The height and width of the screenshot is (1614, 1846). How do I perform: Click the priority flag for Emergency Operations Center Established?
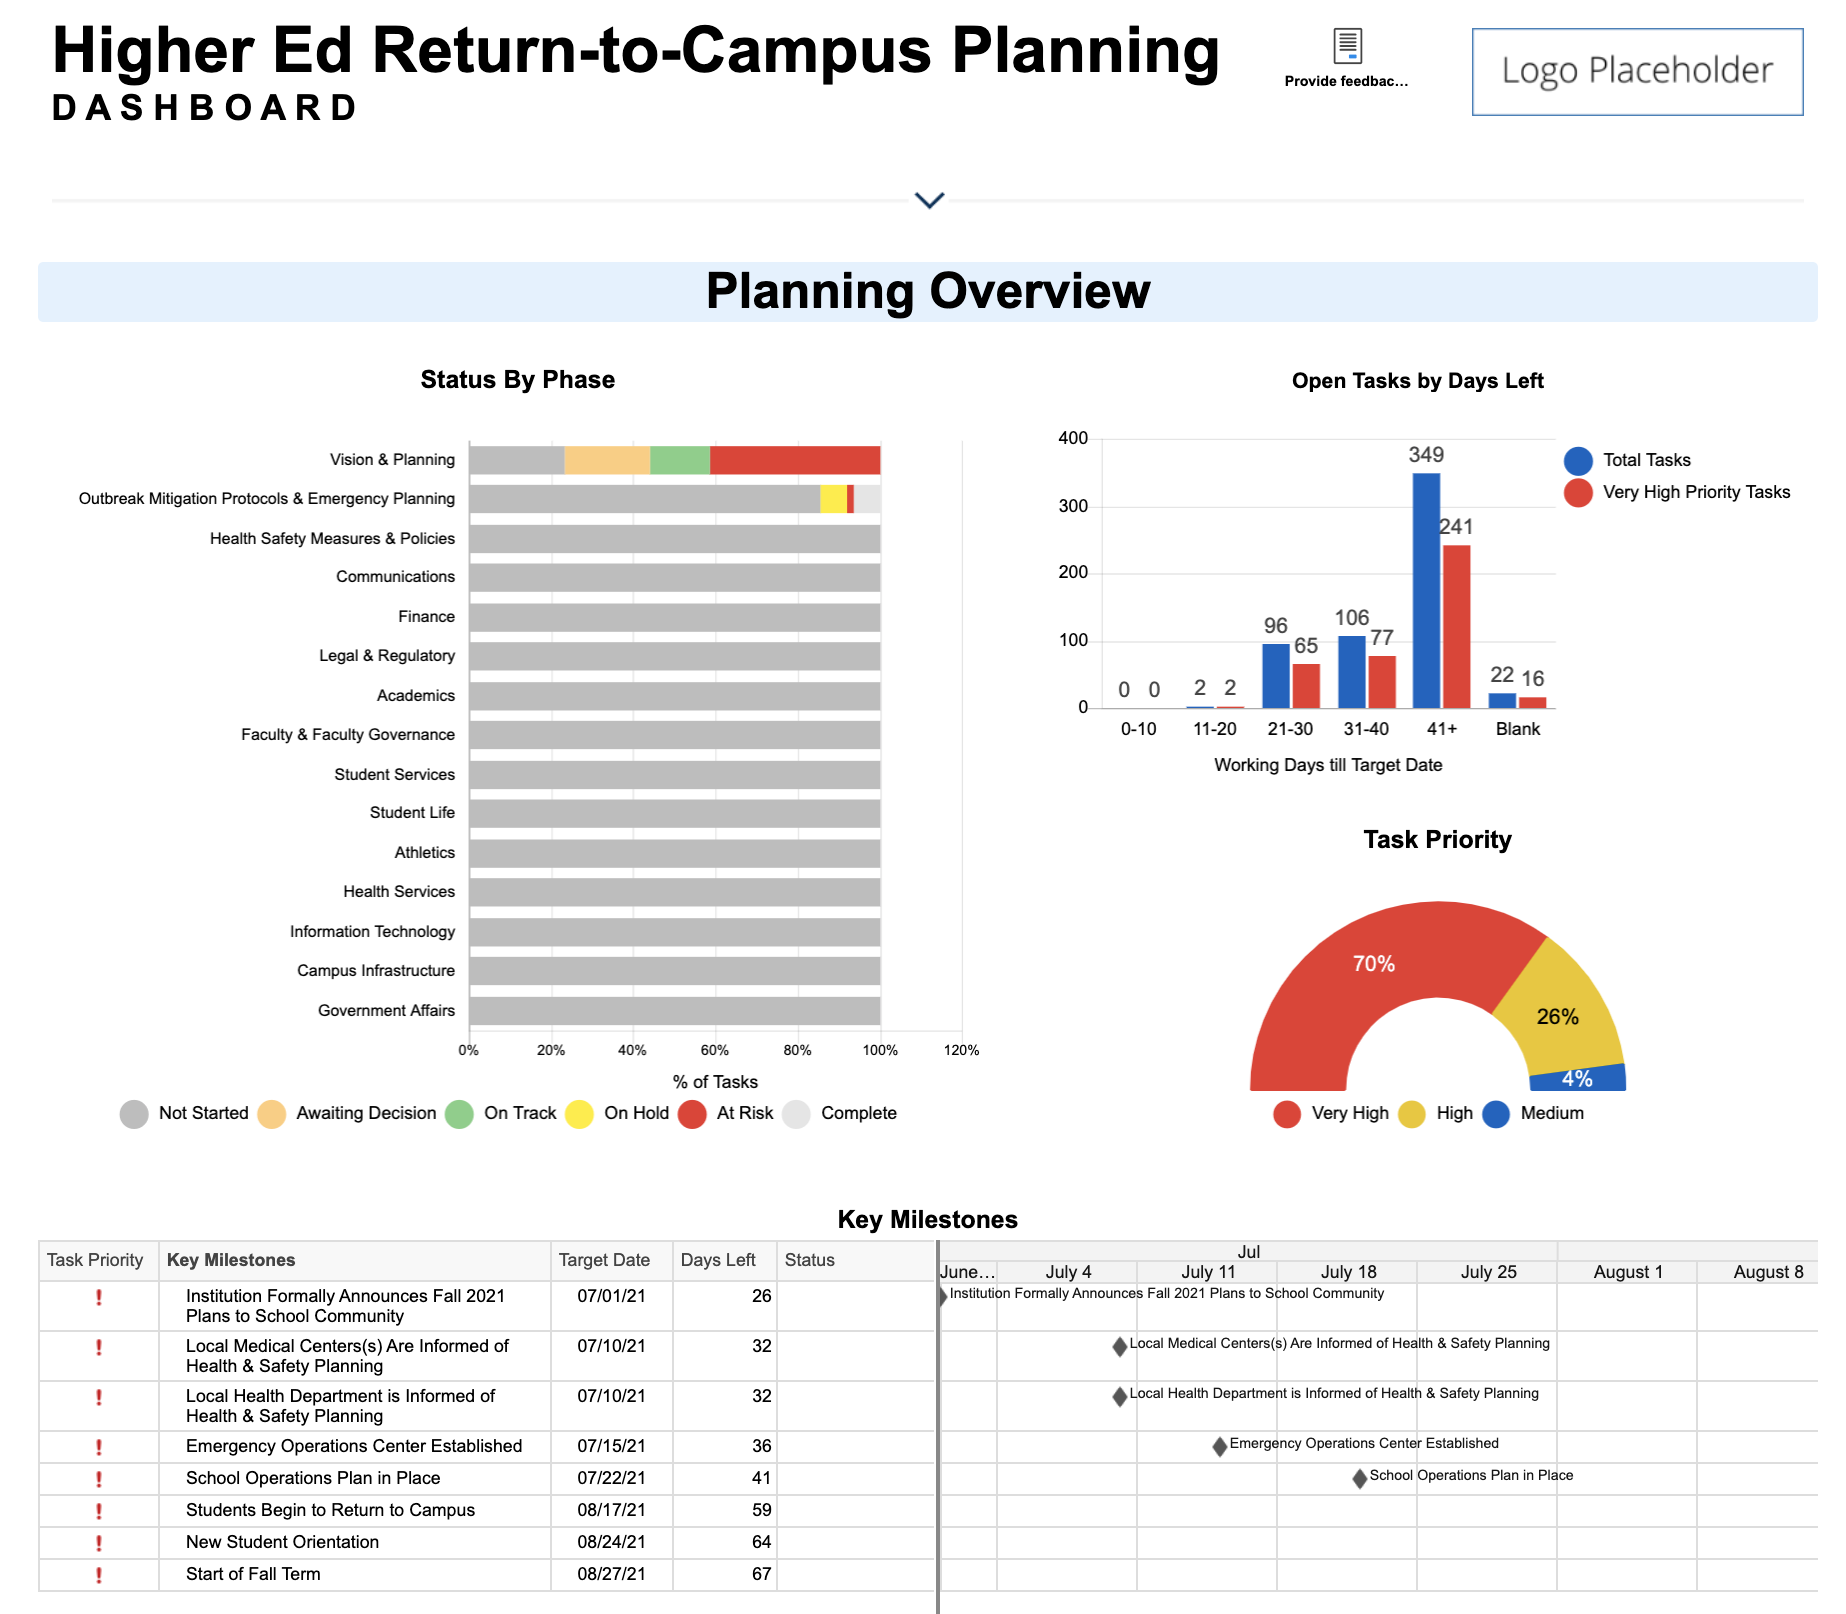[99, 1447]
